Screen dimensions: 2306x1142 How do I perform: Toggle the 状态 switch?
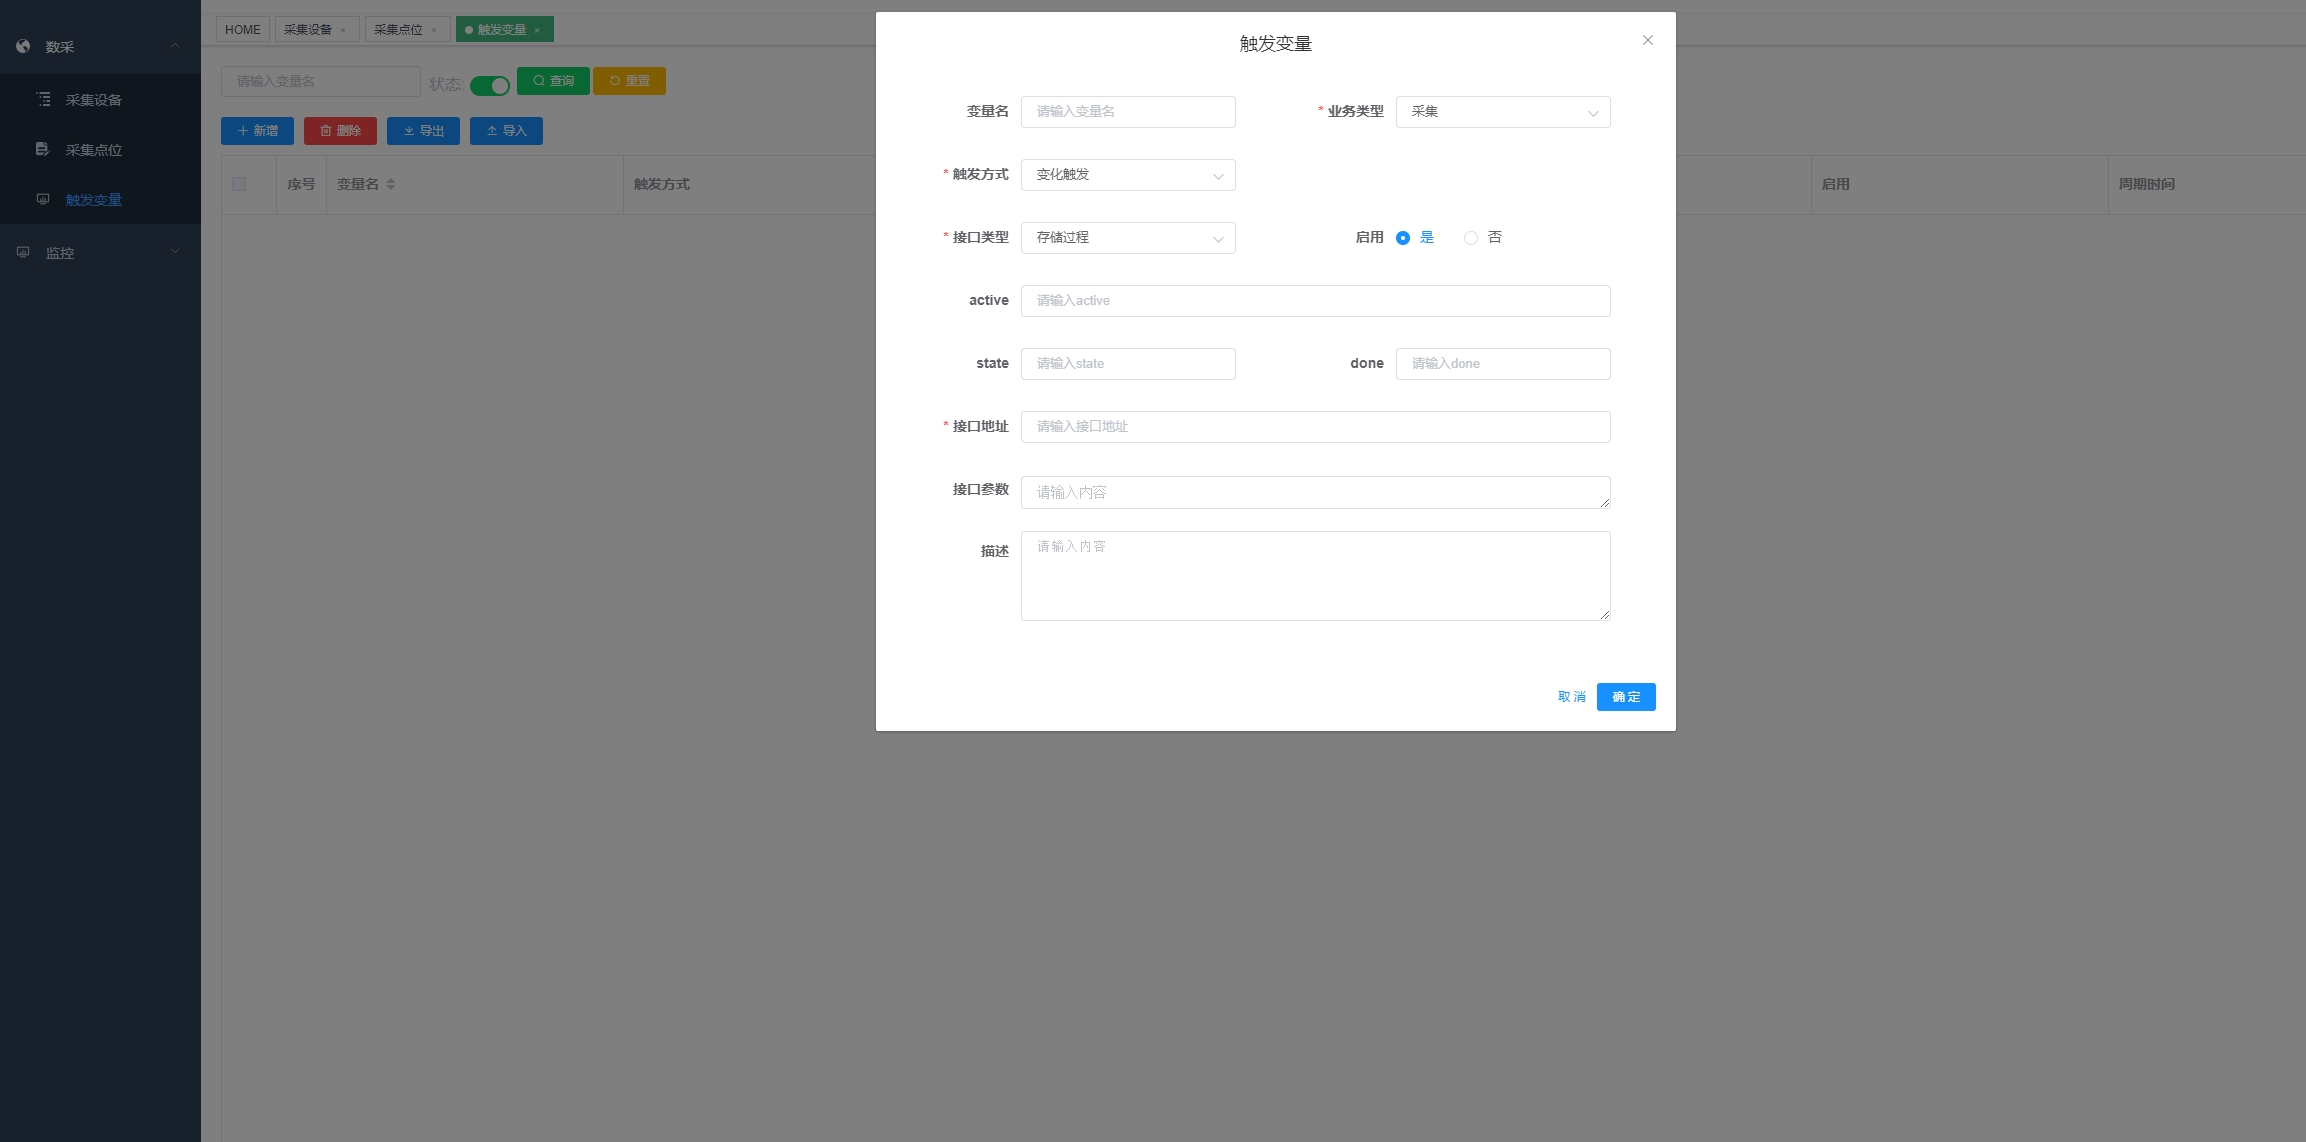tap(490, 85)
